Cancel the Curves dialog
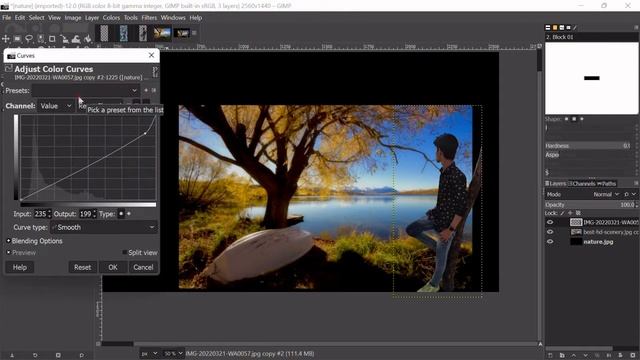 pos(143,267)
